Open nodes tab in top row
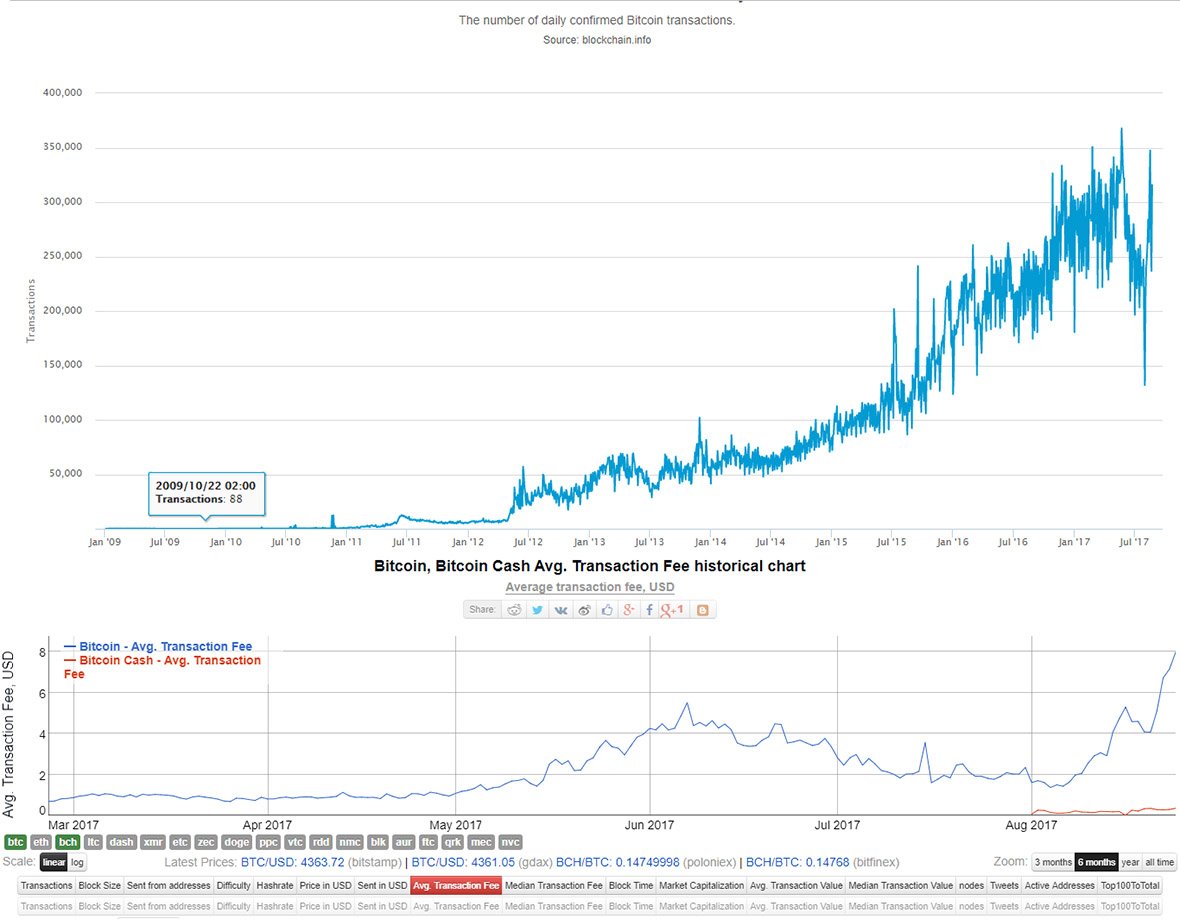Viewport: 1180px width, 919px height. click(x=972, y=886)
